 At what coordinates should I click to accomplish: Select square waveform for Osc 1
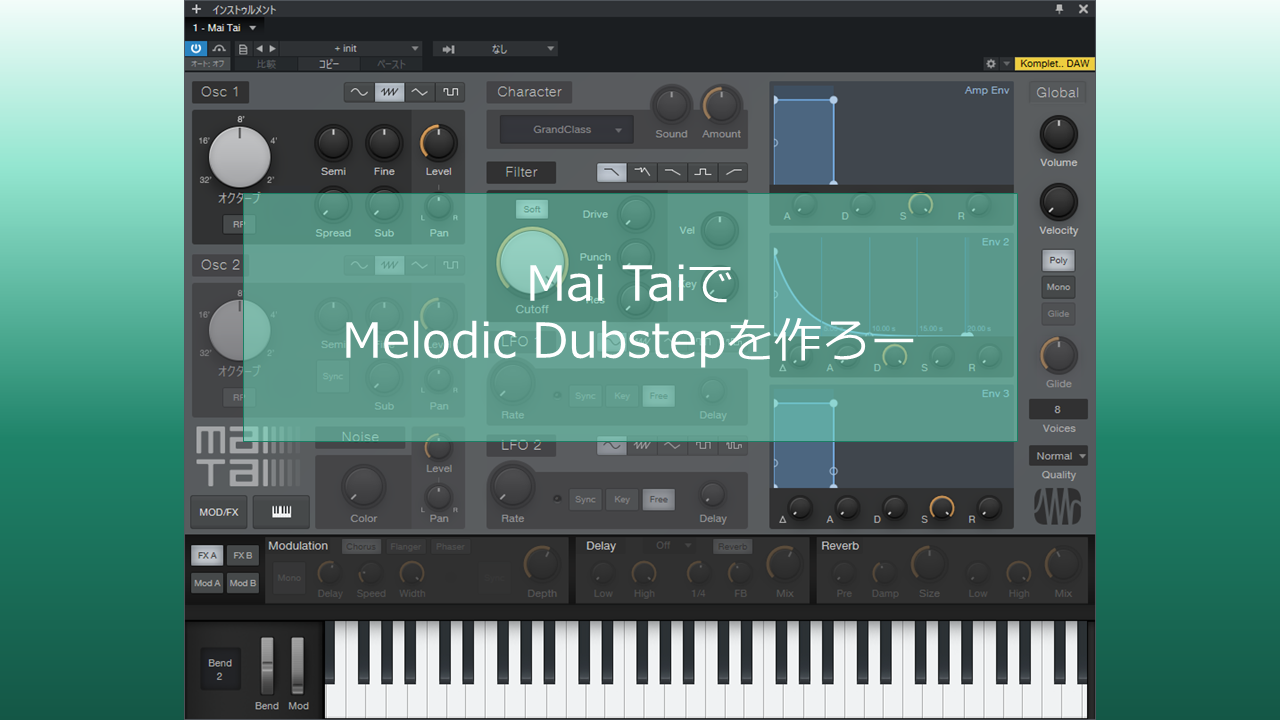click(450, 92)
